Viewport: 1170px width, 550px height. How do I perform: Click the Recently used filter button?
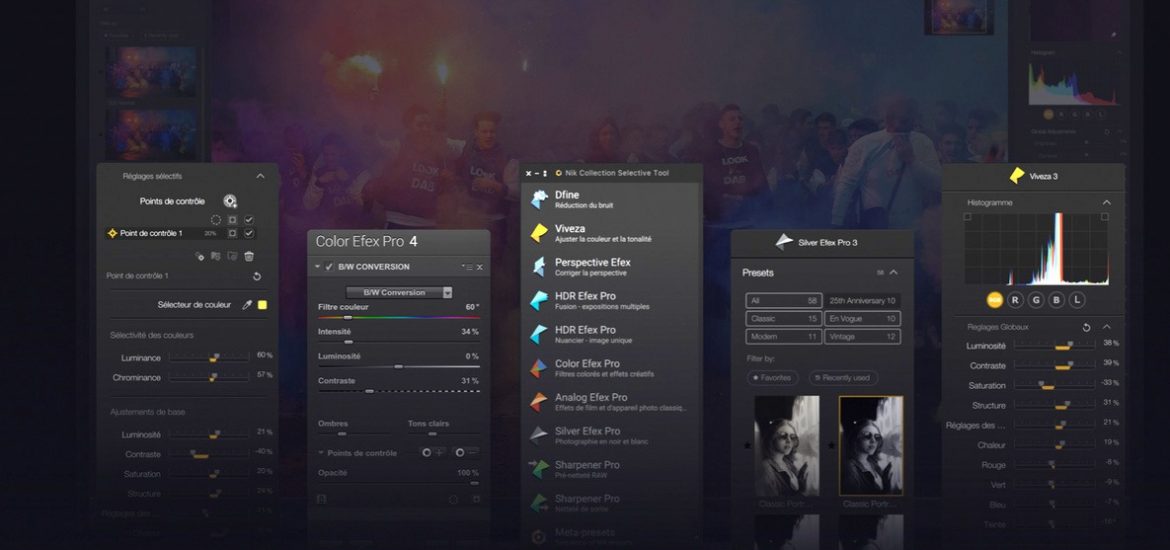(x=843, y=378)
